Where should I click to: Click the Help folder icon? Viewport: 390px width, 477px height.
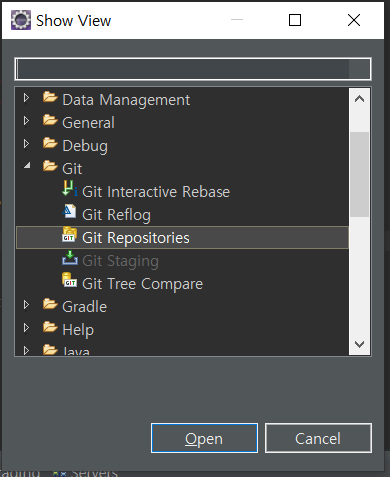click(x=50, y=327)
